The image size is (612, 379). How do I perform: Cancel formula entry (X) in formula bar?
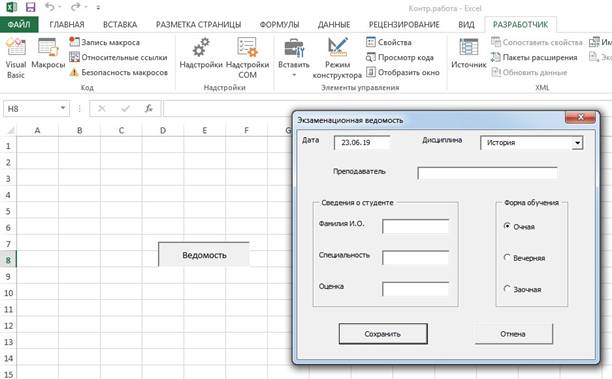pos(101,109)
